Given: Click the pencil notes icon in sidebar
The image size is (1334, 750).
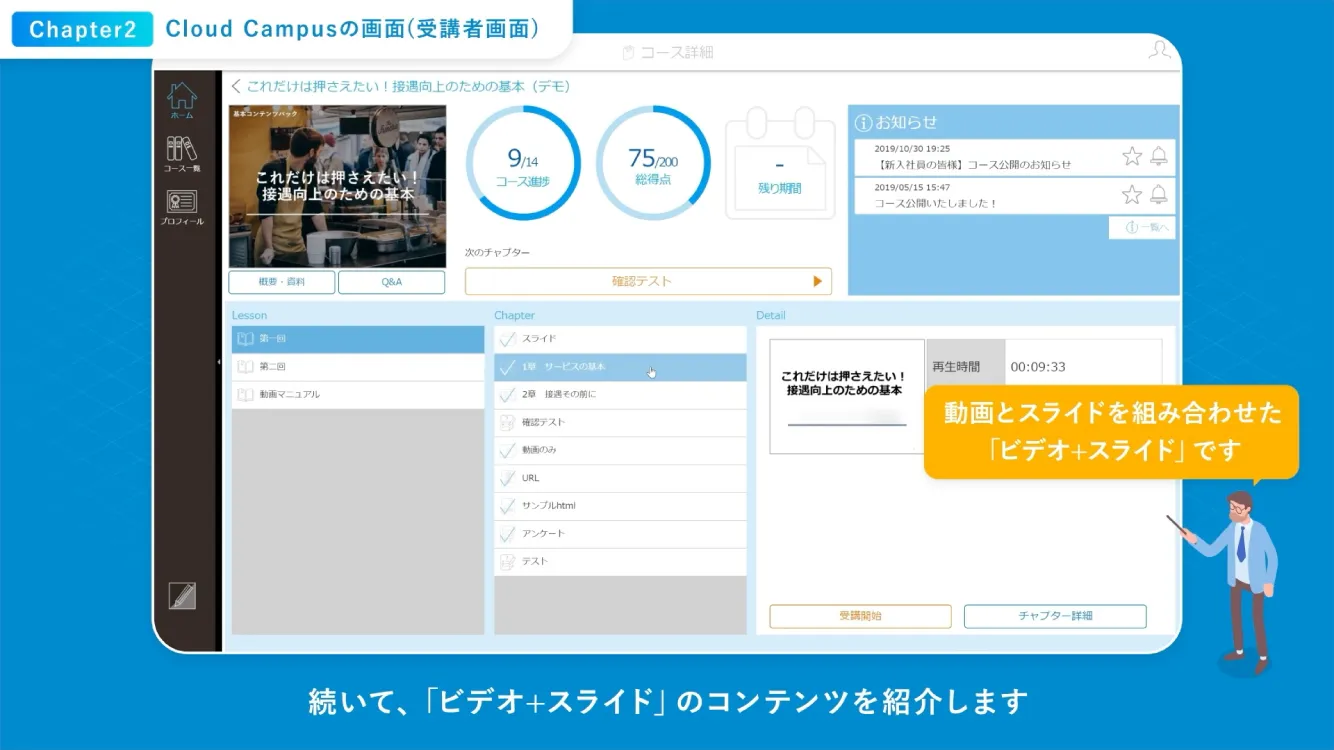Looking at the screenshot, I should tap(182, 596).
